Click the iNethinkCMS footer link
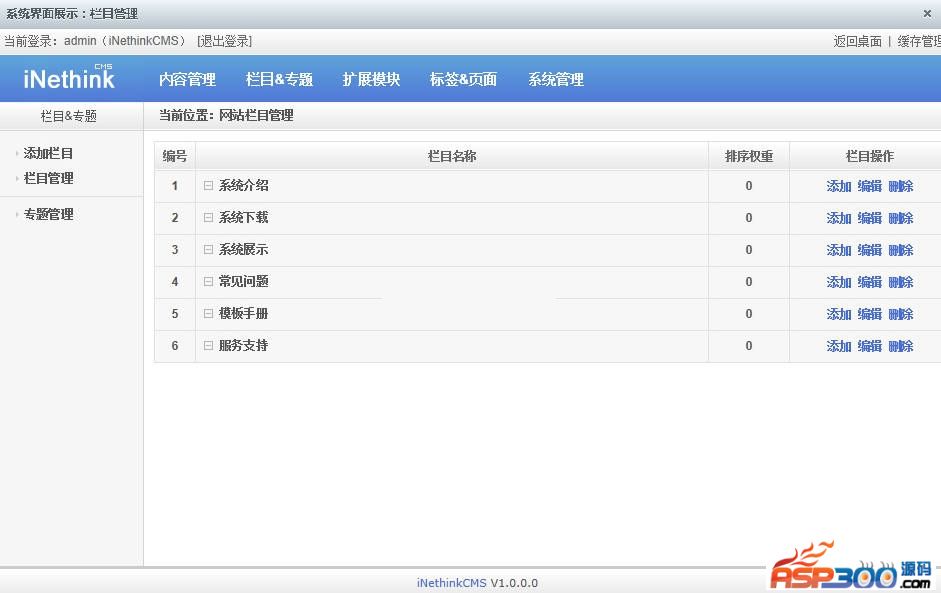The image size is (941, 593). [x=451, y=583]
